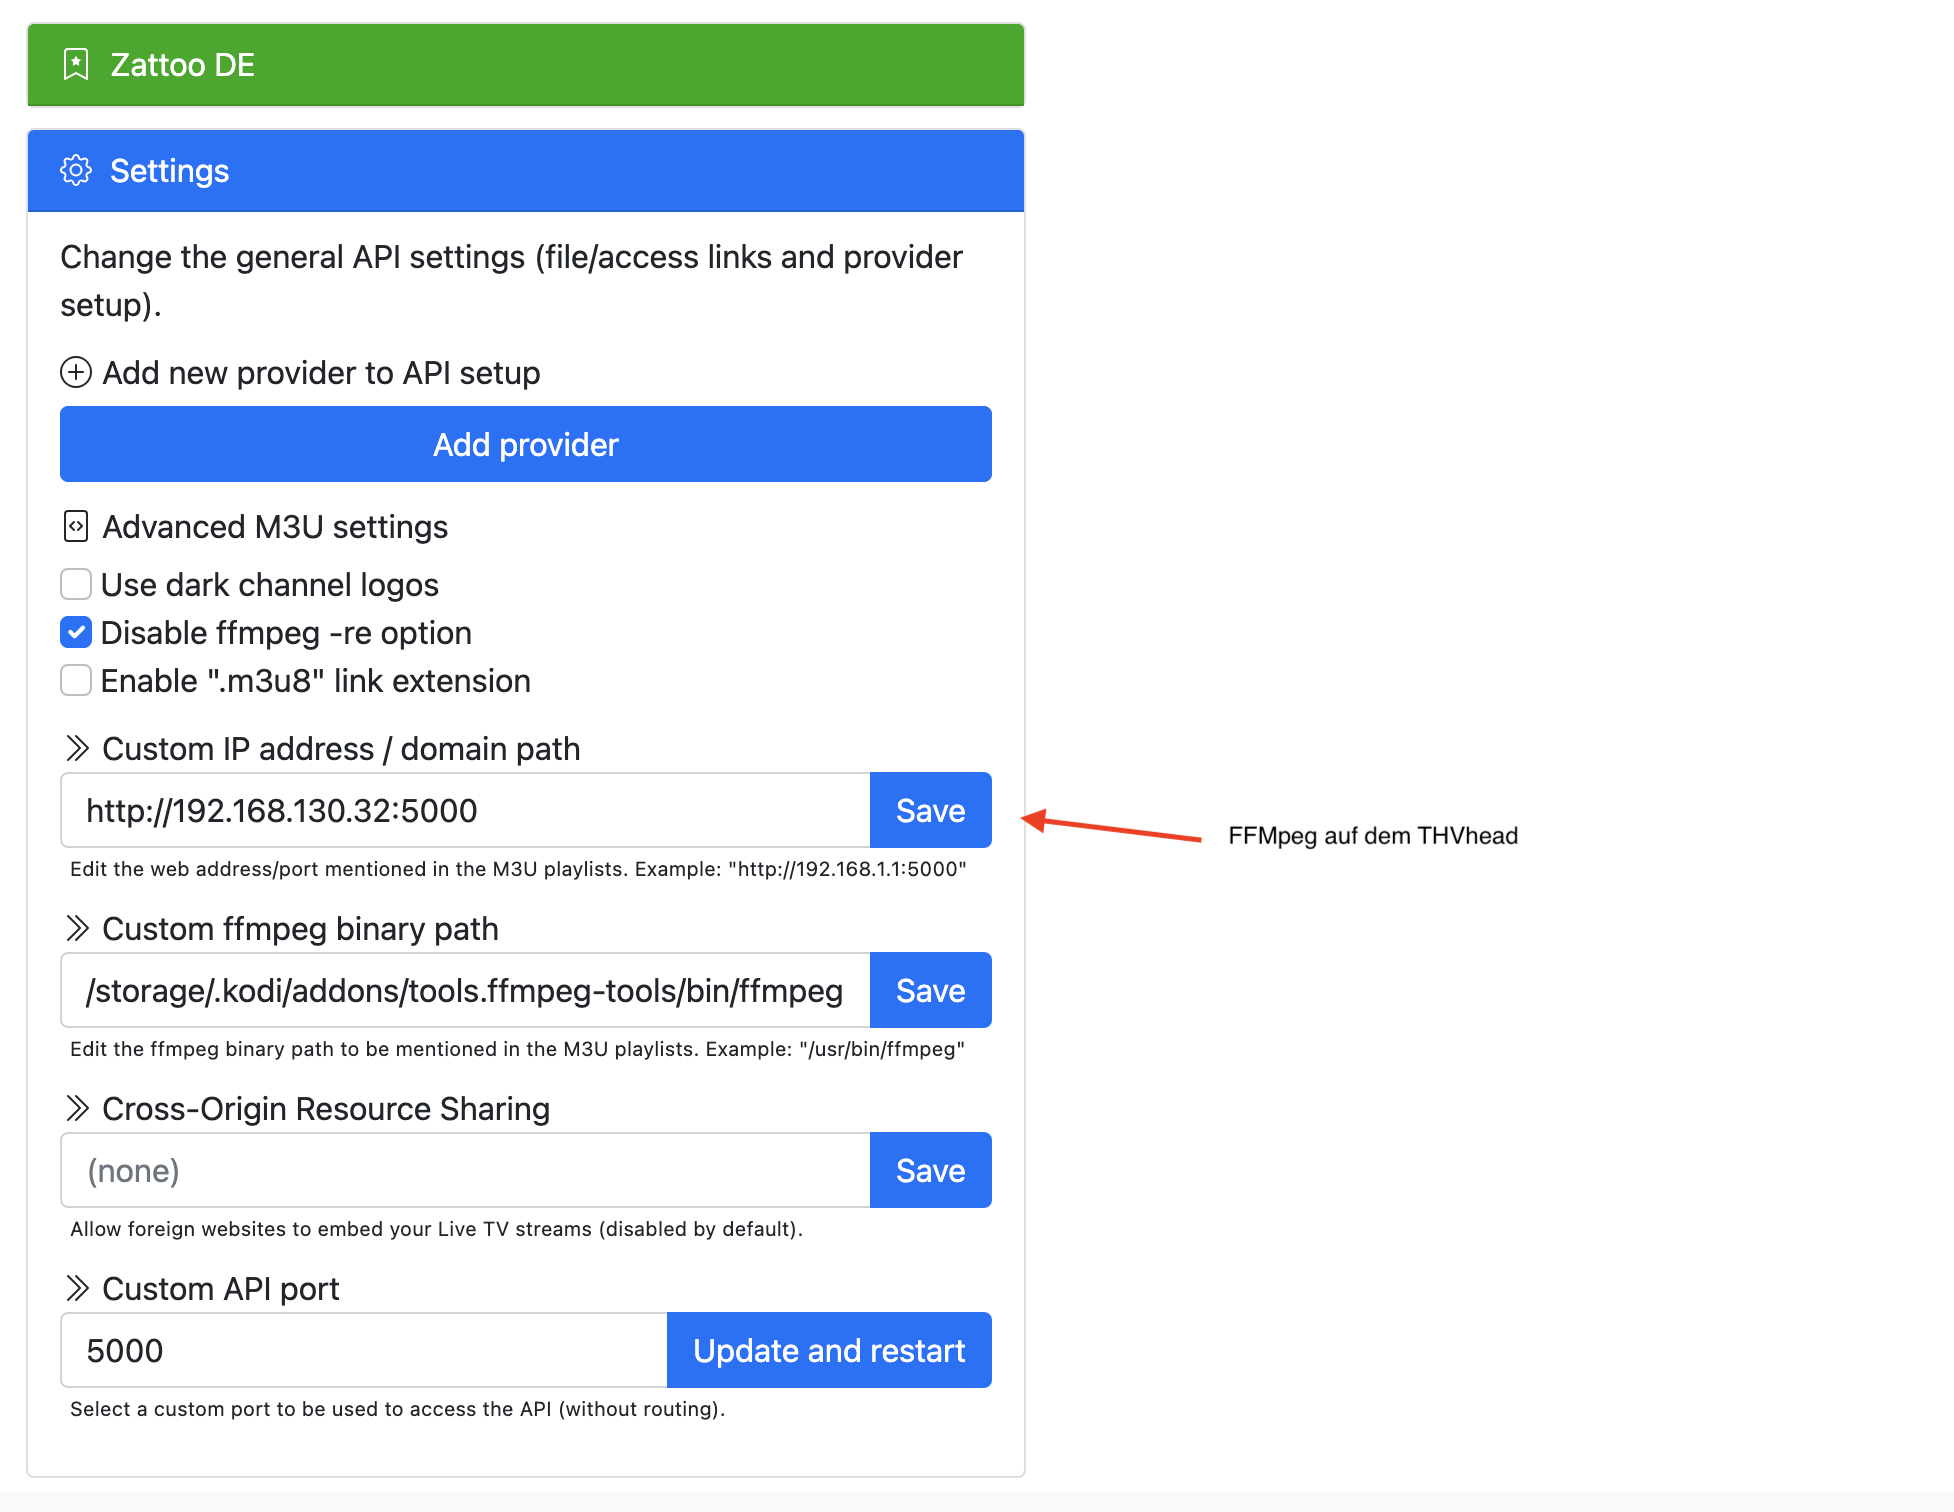The height and width of the screenshot is (1512, 1954).
Task: Click the double chevron beside Cross-Origin Resource Sharing
Action: tap(77, 1109)
